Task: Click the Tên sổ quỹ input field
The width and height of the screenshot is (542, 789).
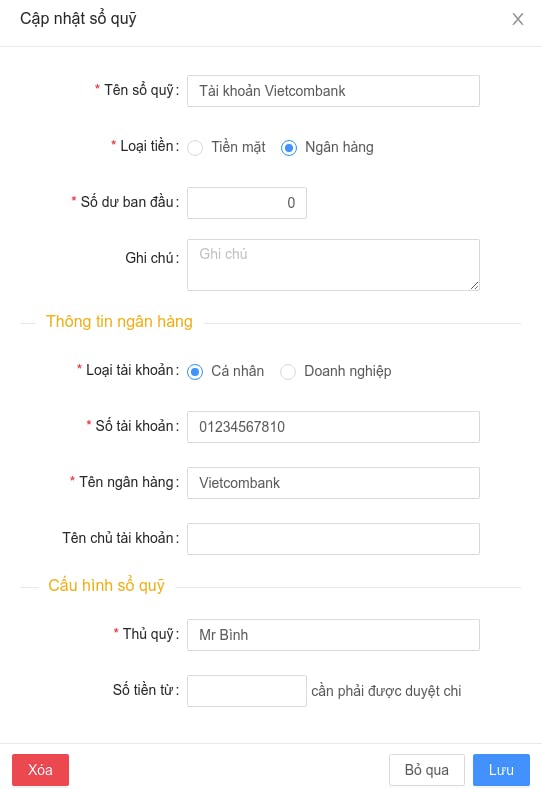Action: point(333,91)
